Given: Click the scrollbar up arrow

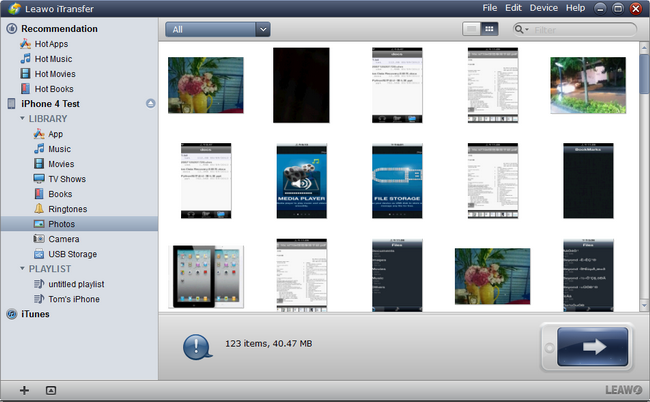Looking at the screenshot, I should point(644,47).
